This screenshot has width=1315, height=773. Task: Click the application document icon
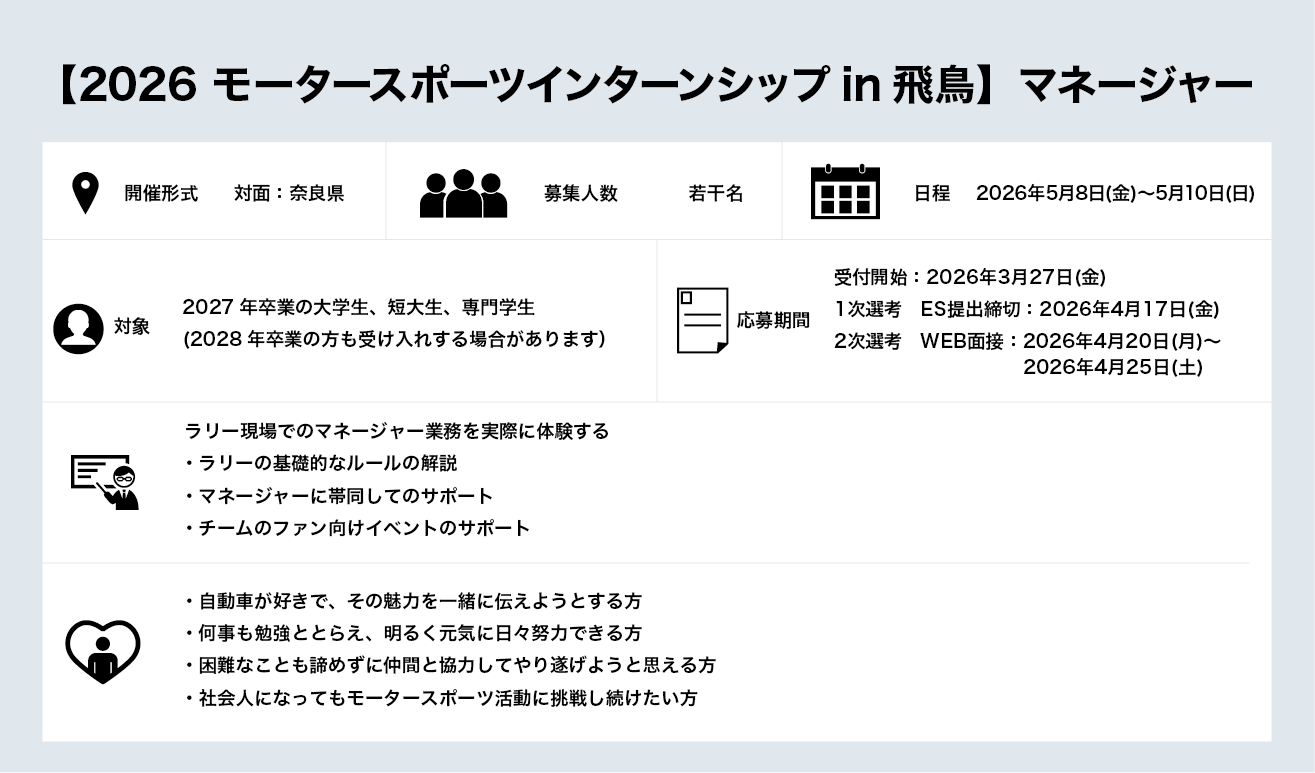[702, 320]
